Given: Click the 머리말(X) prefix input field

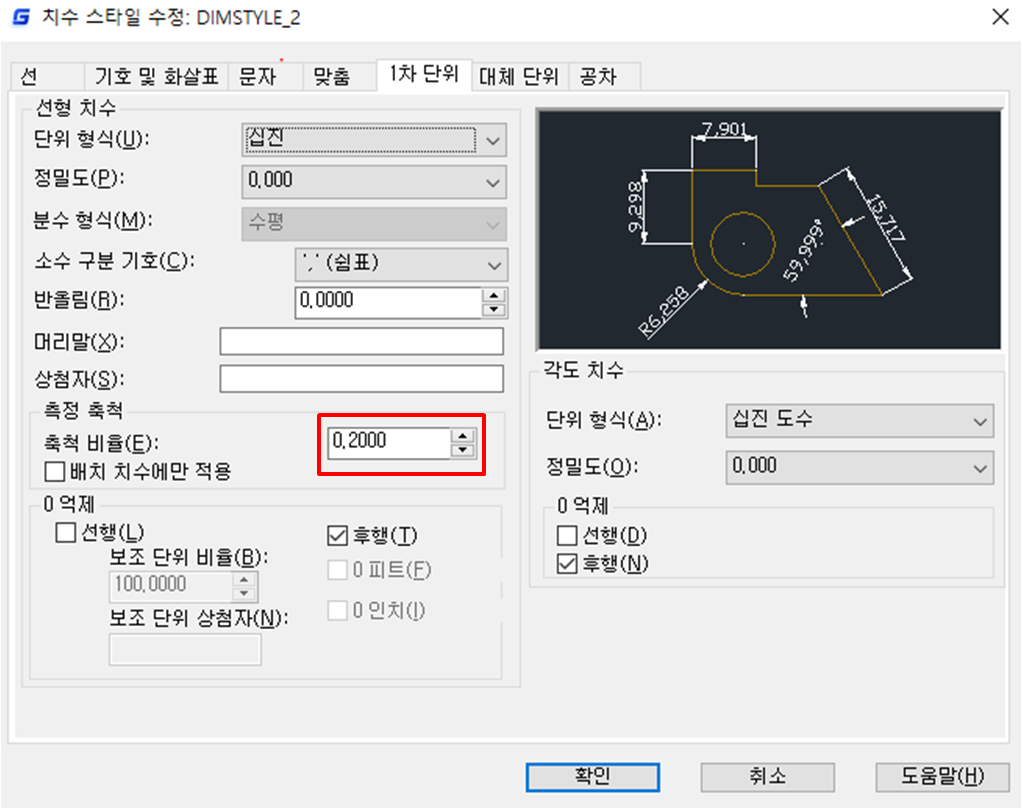Looking at the screenshot, I should click(x=362, y=342).
